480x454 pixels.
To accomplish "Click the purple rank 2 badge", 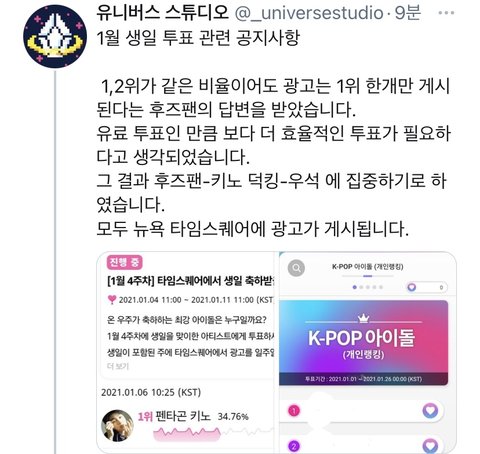I will tap(294, 446).
